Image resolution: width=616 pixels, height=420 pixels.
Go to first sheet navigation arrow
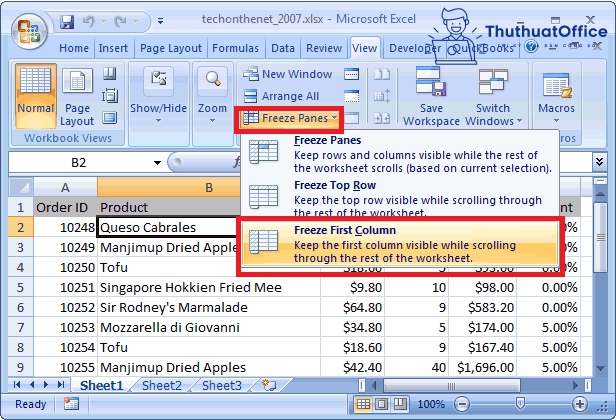pyautogui.click(x=17, y=385)
